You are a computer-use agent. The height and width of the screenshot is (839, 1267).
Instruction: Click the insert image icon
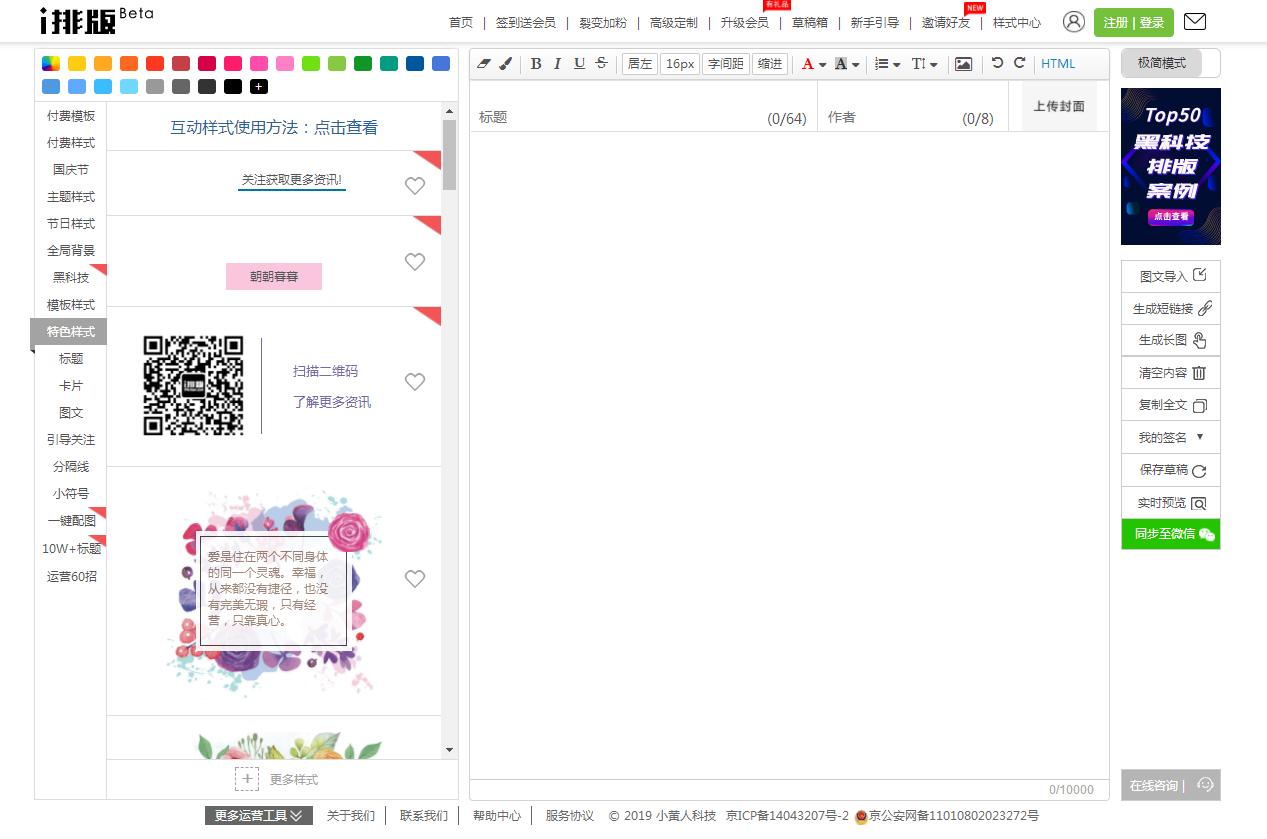pyautogui.click(x=963, y=63)
